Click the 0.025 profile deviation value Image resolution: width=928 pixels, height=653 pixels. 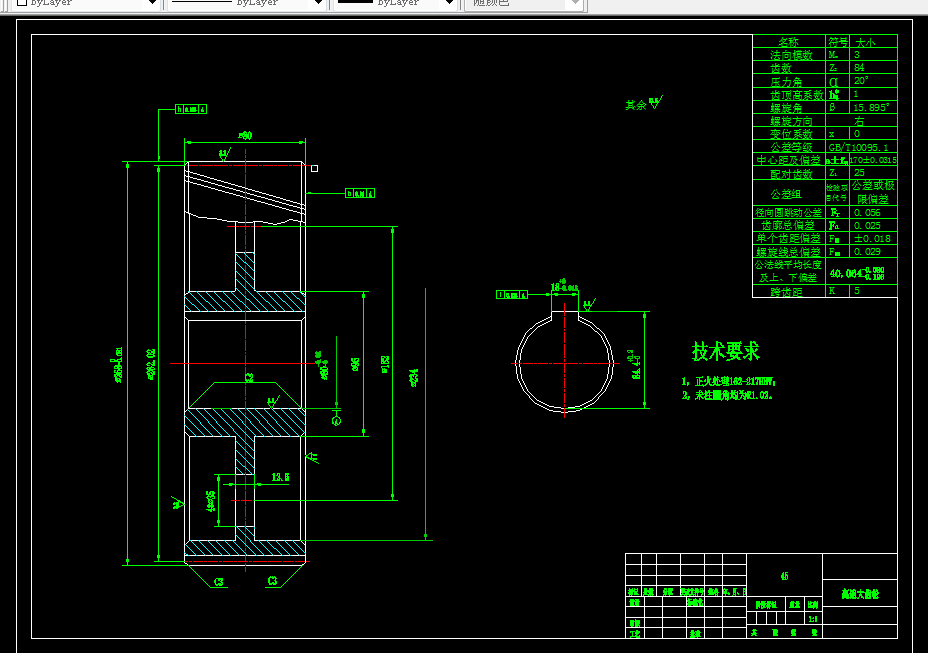tap(867, 226)
